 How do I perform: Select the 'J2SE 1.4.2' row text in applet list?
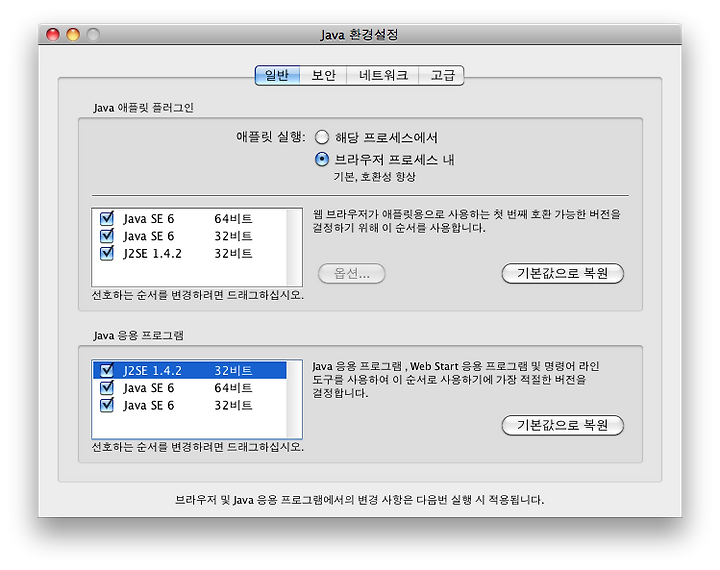coord(152,254)
